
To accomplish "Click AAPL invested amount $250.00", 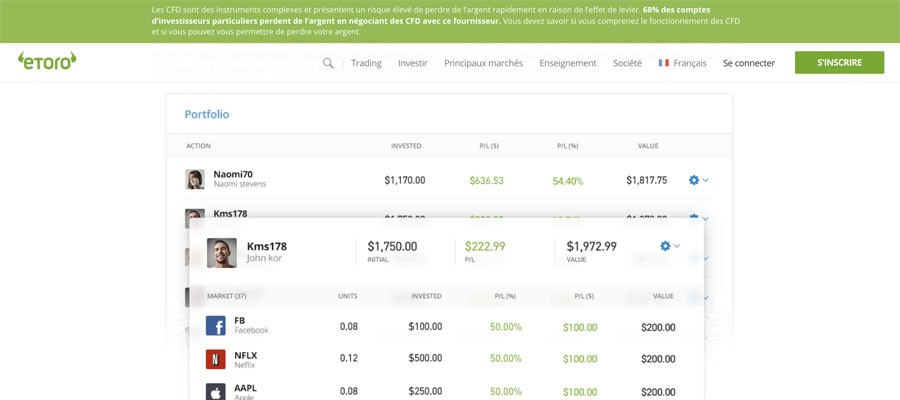I will [x=425, y=391].
